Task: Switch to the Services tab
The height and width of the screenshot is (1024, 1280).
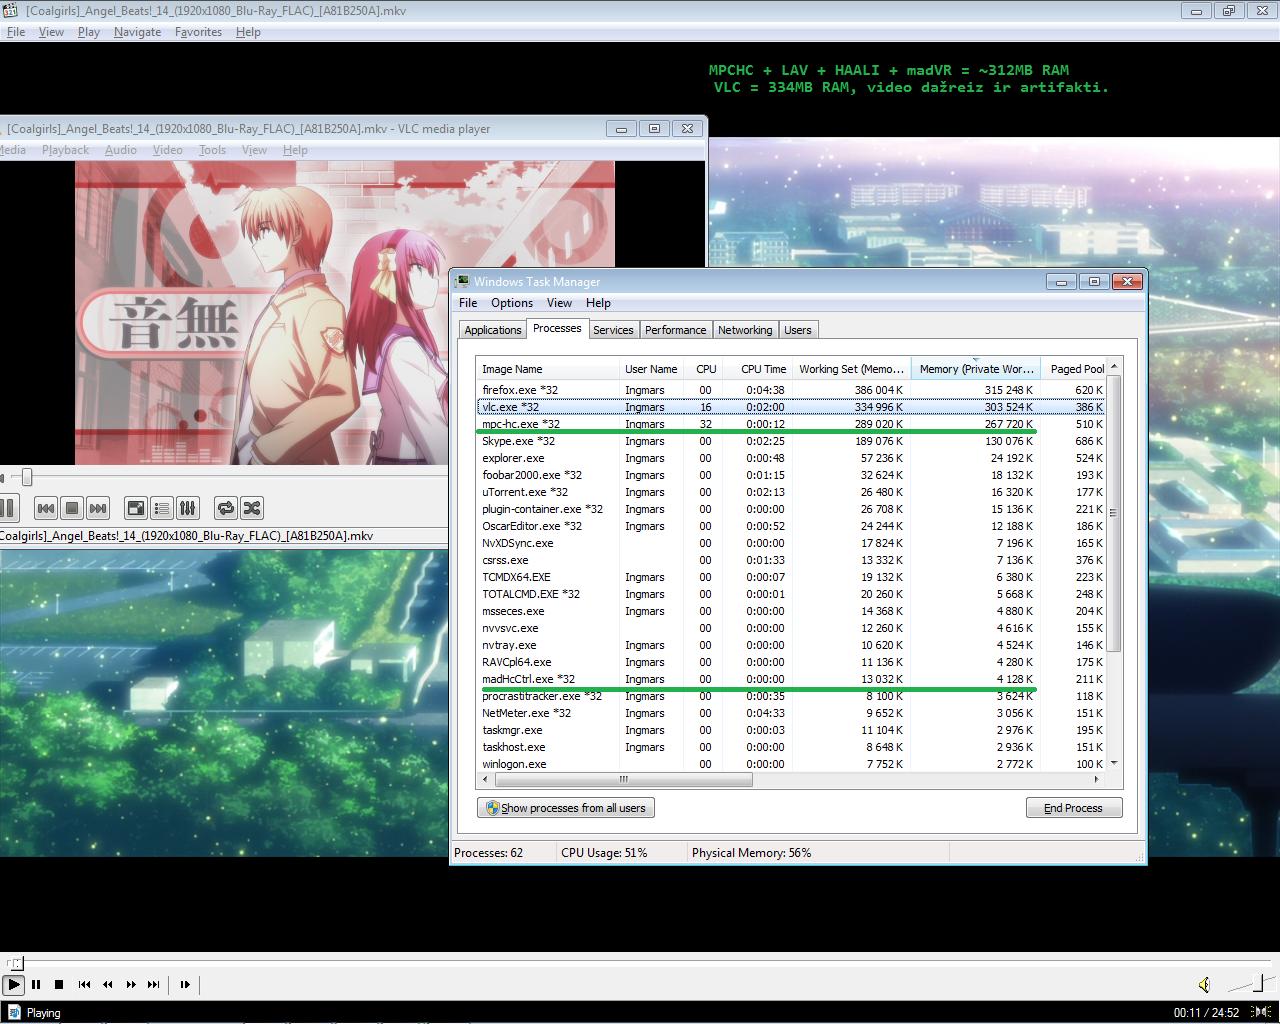Action: [613, 330]
